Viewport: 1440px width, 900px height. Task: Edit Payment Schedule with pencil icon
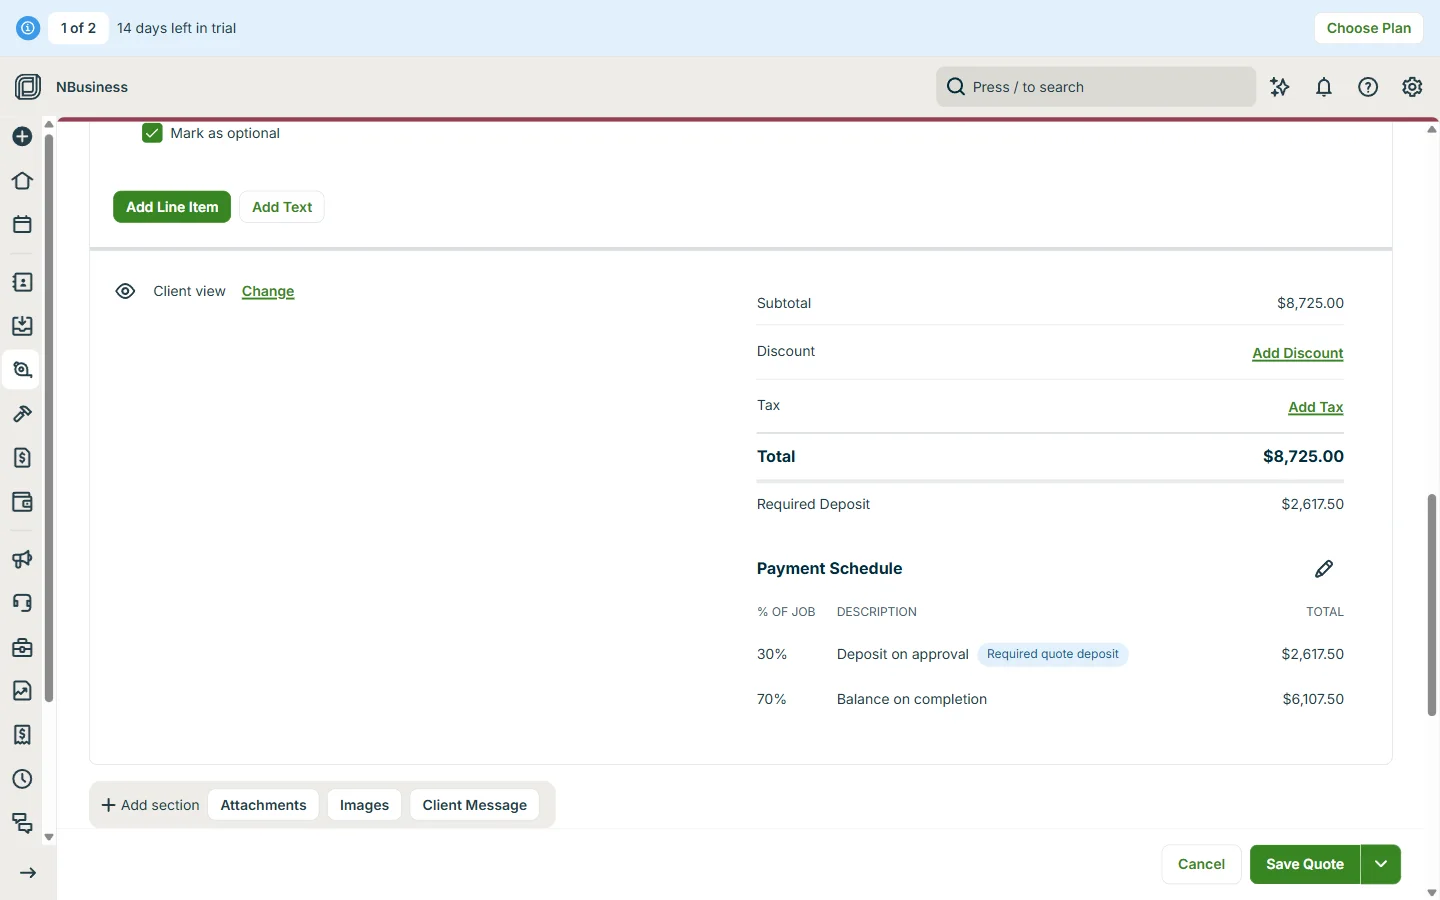click(x=1324, y=569)
